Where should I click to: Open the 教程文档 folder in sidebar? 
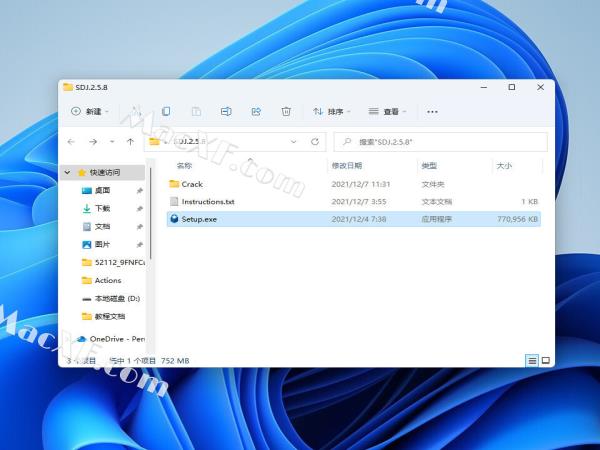[x=104, y=316]
